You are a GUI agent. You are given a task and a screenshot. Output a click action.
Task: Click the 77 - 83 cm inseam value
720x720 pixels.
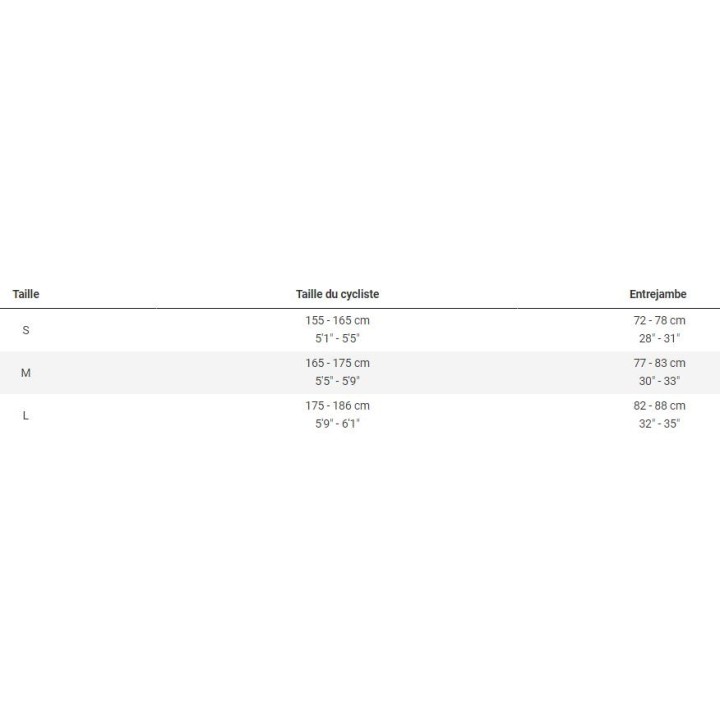[x=659, y=363]
